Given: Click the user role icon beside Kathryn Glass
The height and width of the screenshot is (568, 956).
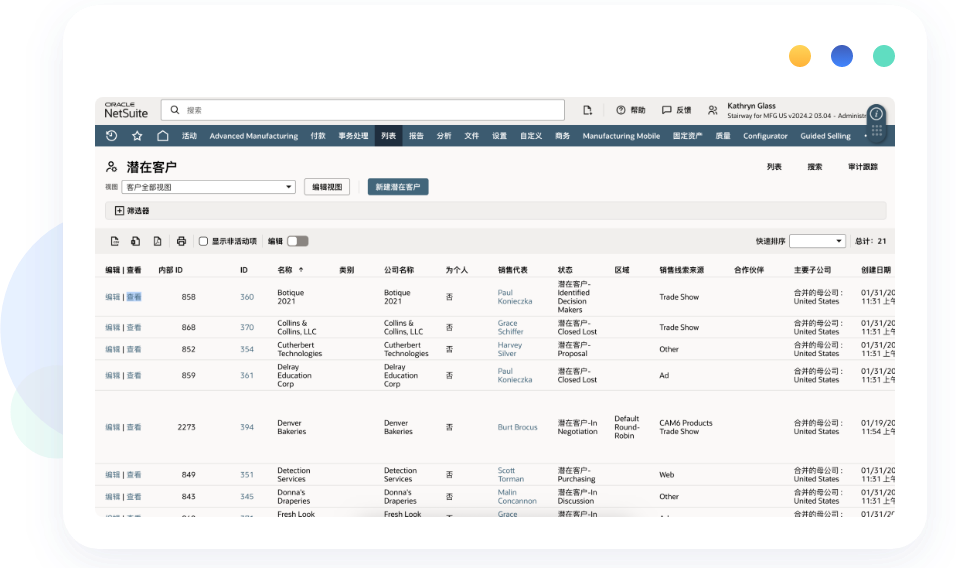Looking at the screenshot, I should click(x=713, y=110).
